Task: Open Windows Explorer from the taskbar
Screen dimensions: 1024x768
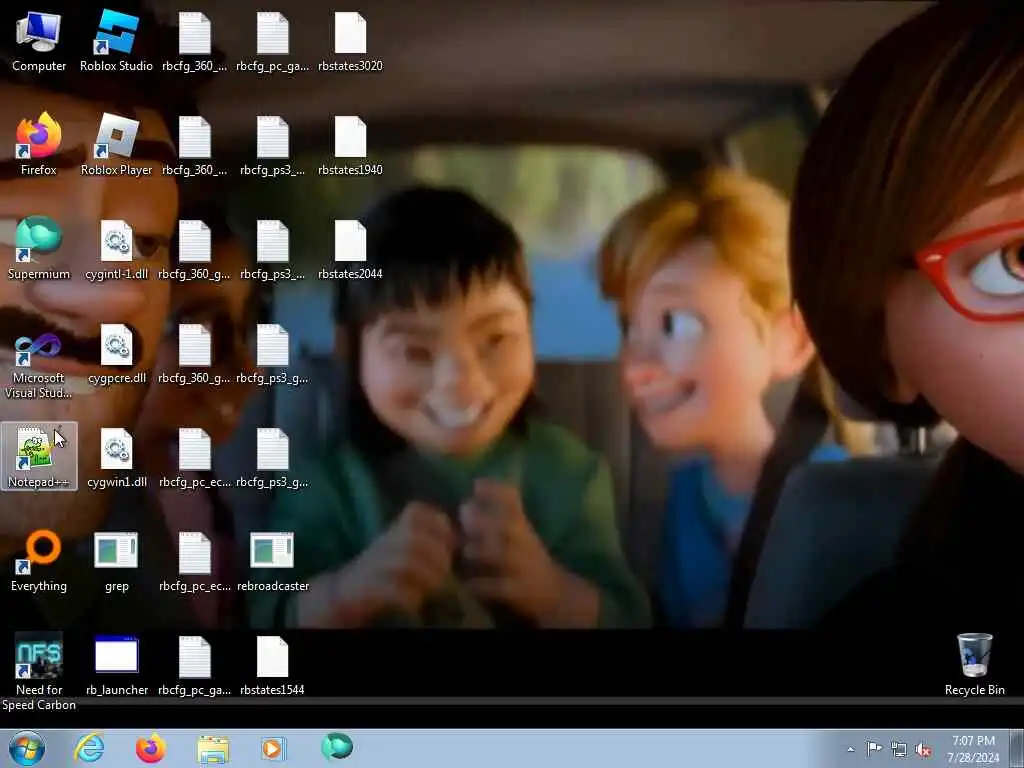Action: click(x=213, y=748)
